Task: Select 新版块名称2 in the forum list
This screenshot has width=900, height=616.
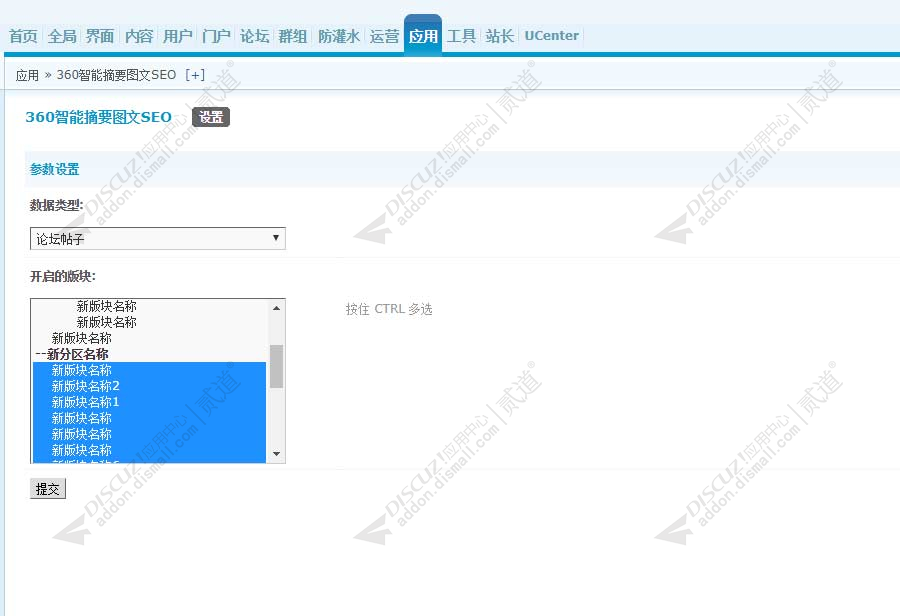Action: 149,386
